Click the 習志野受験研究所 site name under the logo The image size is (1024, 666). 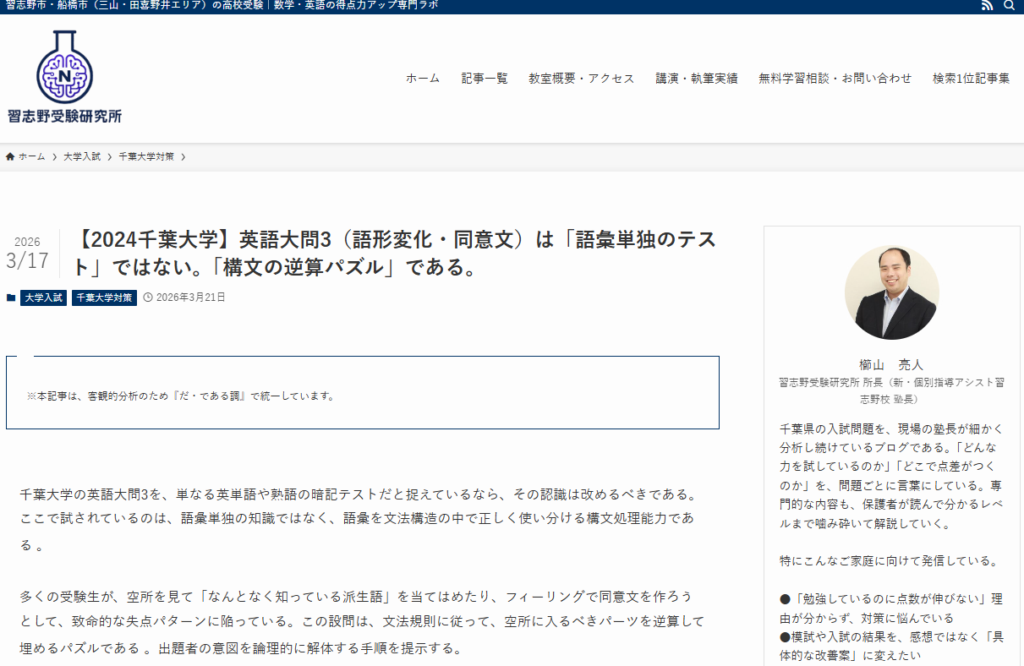click(x=64, y=116)
